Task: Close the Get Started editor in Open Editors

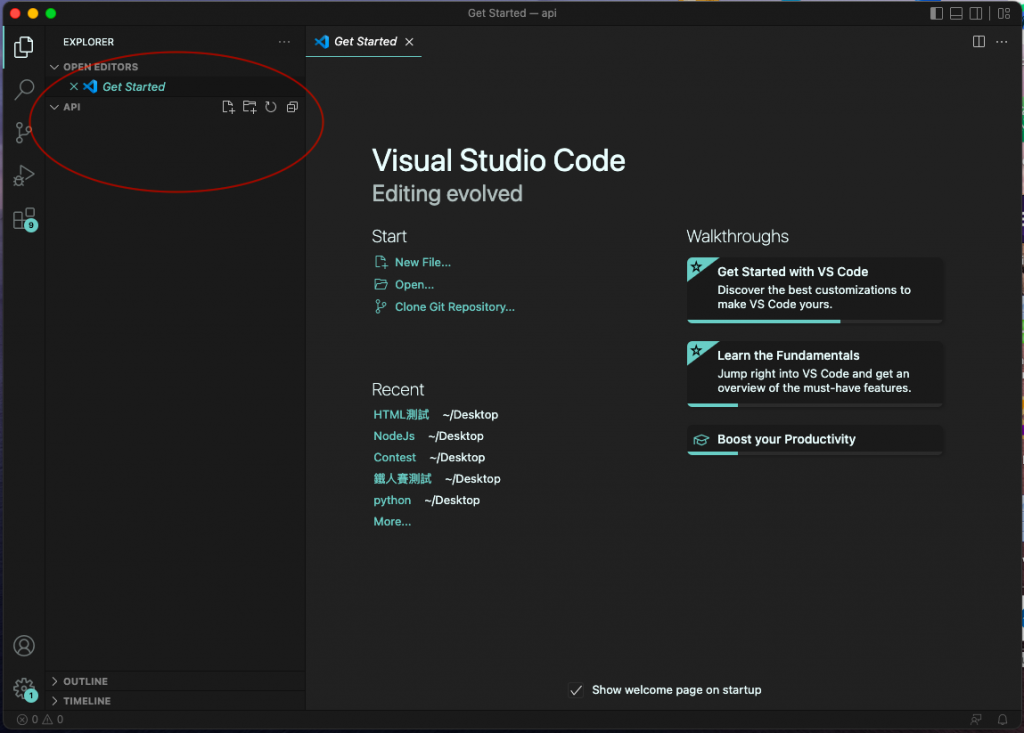Action: click(74, 87)
